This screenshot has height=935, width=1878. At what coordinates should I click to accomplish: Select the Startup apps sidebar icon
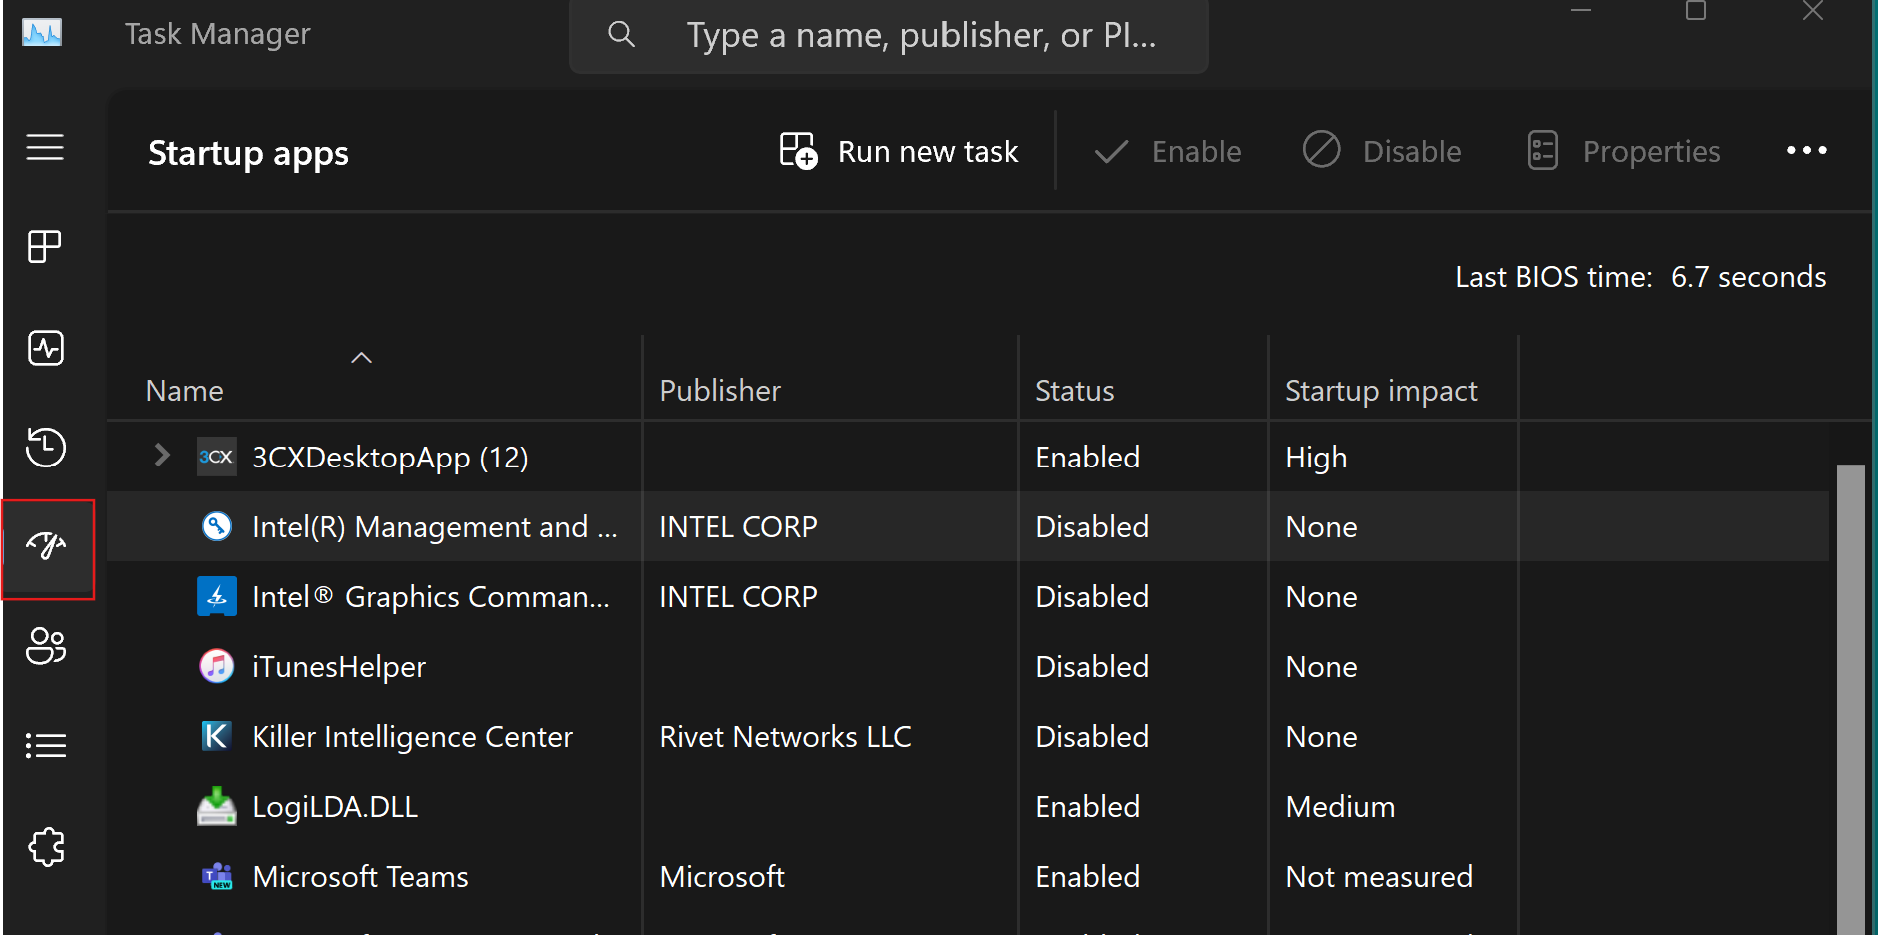(x=47, y=547)
